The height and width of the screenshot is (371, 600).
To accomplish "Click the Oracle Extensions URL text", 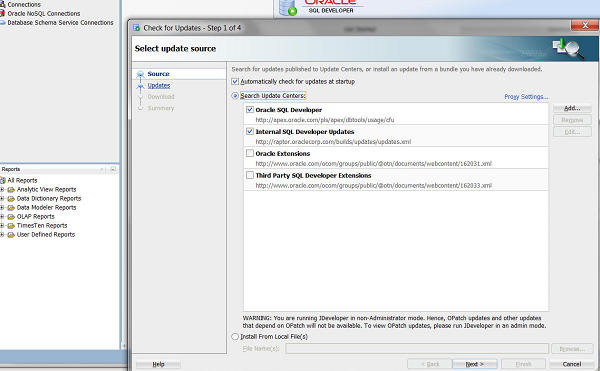I will pyautogui.click(x=373, y=164).
